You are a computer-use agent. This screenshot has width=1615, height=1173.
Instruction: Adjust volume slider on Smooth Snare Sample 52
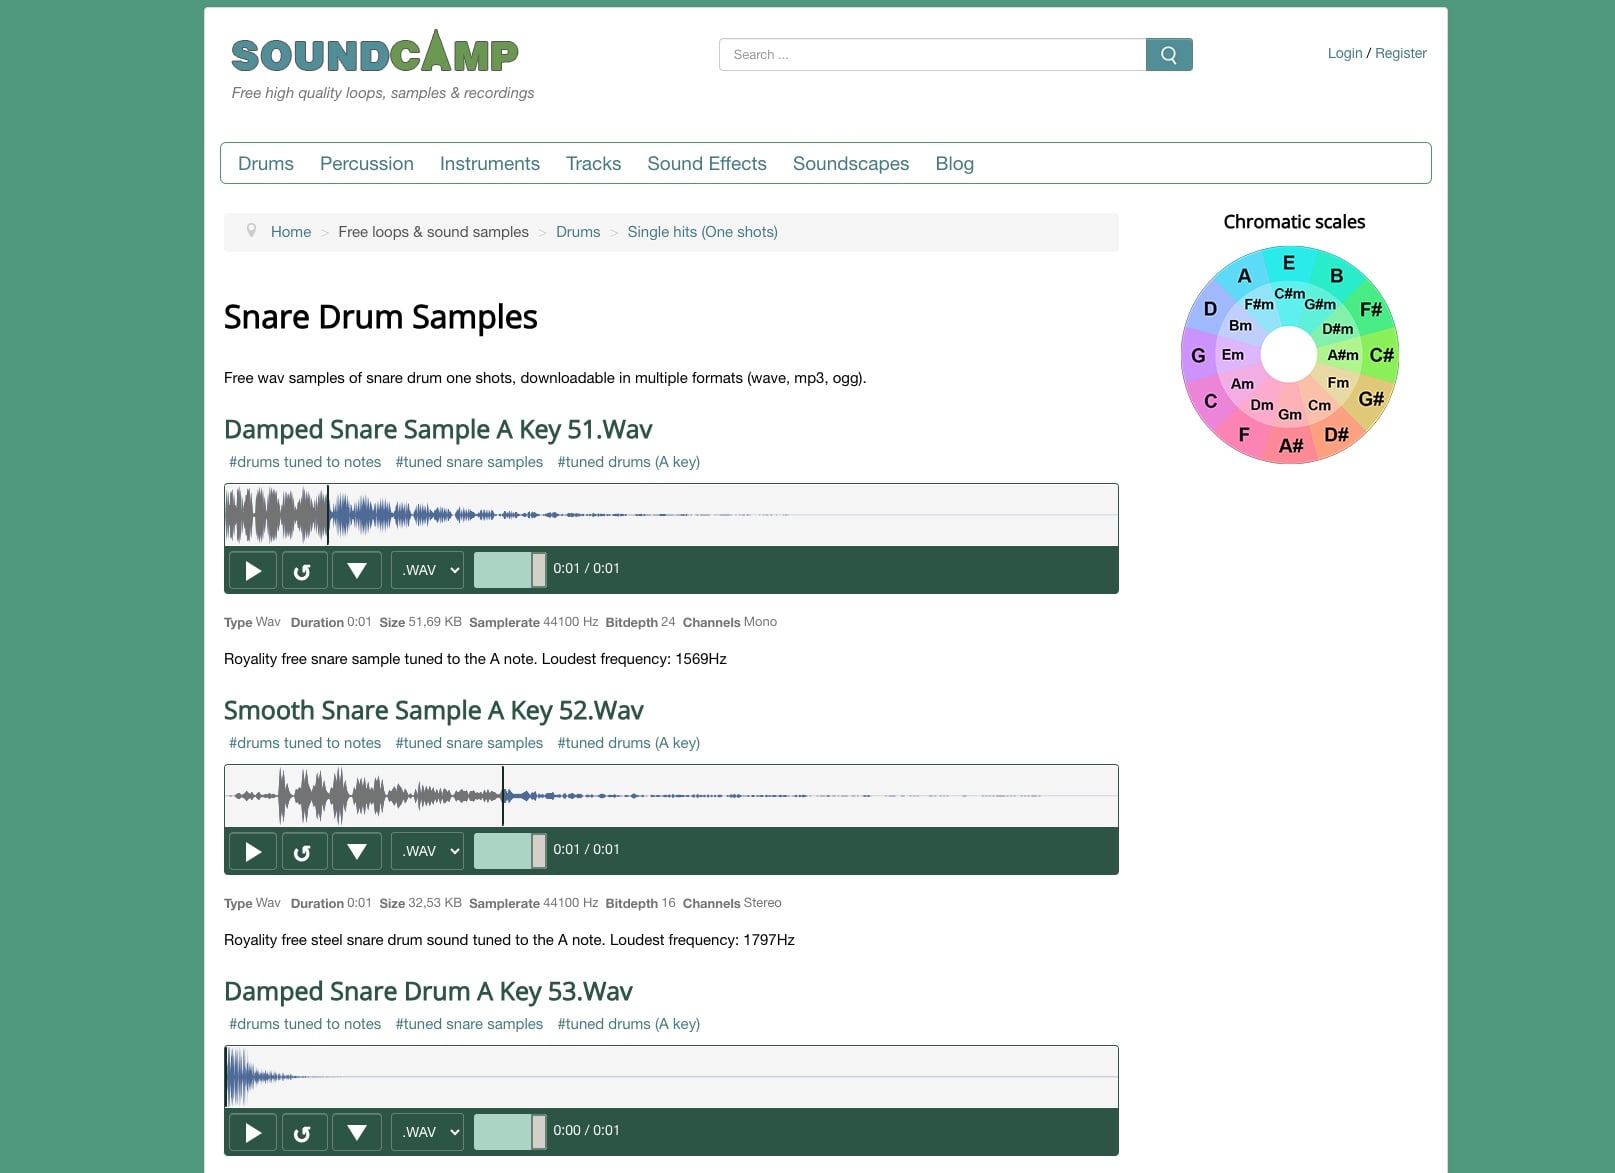[510, 850]
